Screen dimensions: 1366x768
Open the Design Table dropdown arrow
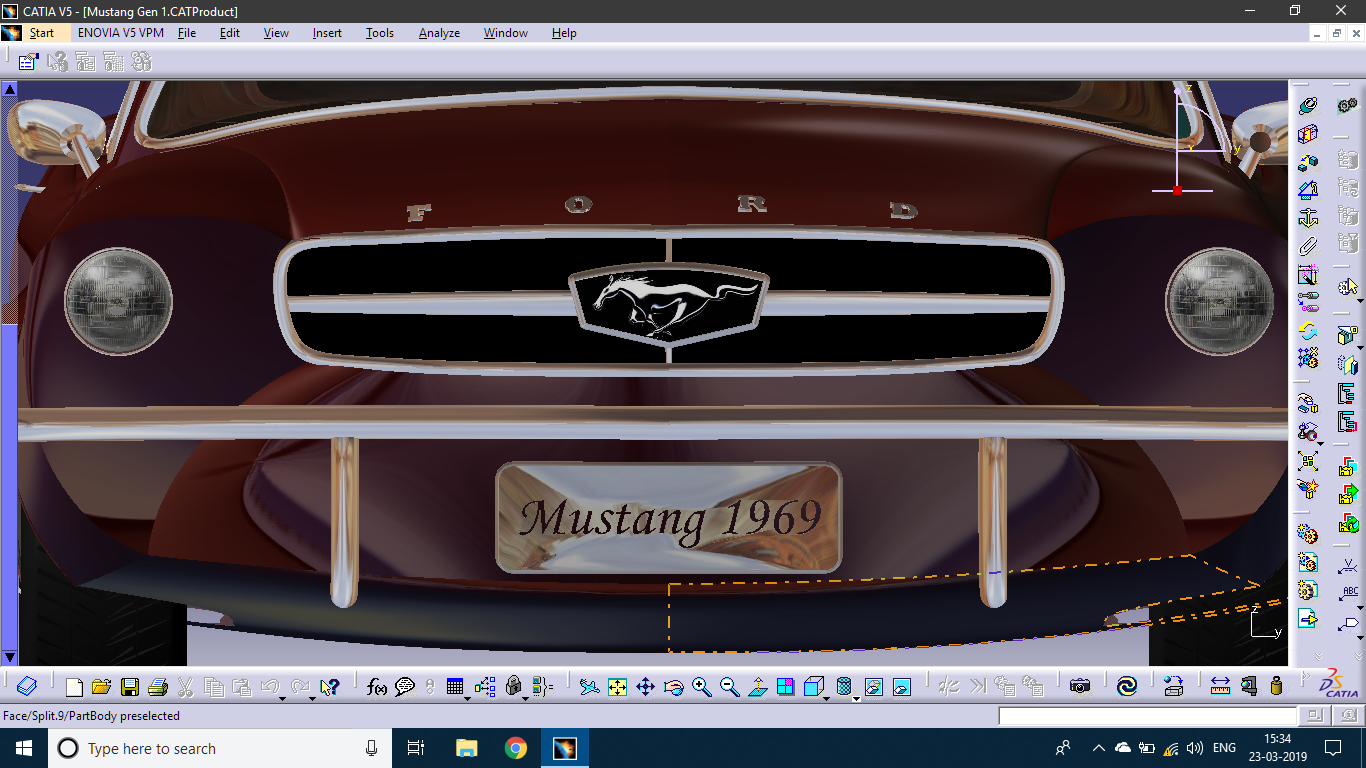coord(467,698)
